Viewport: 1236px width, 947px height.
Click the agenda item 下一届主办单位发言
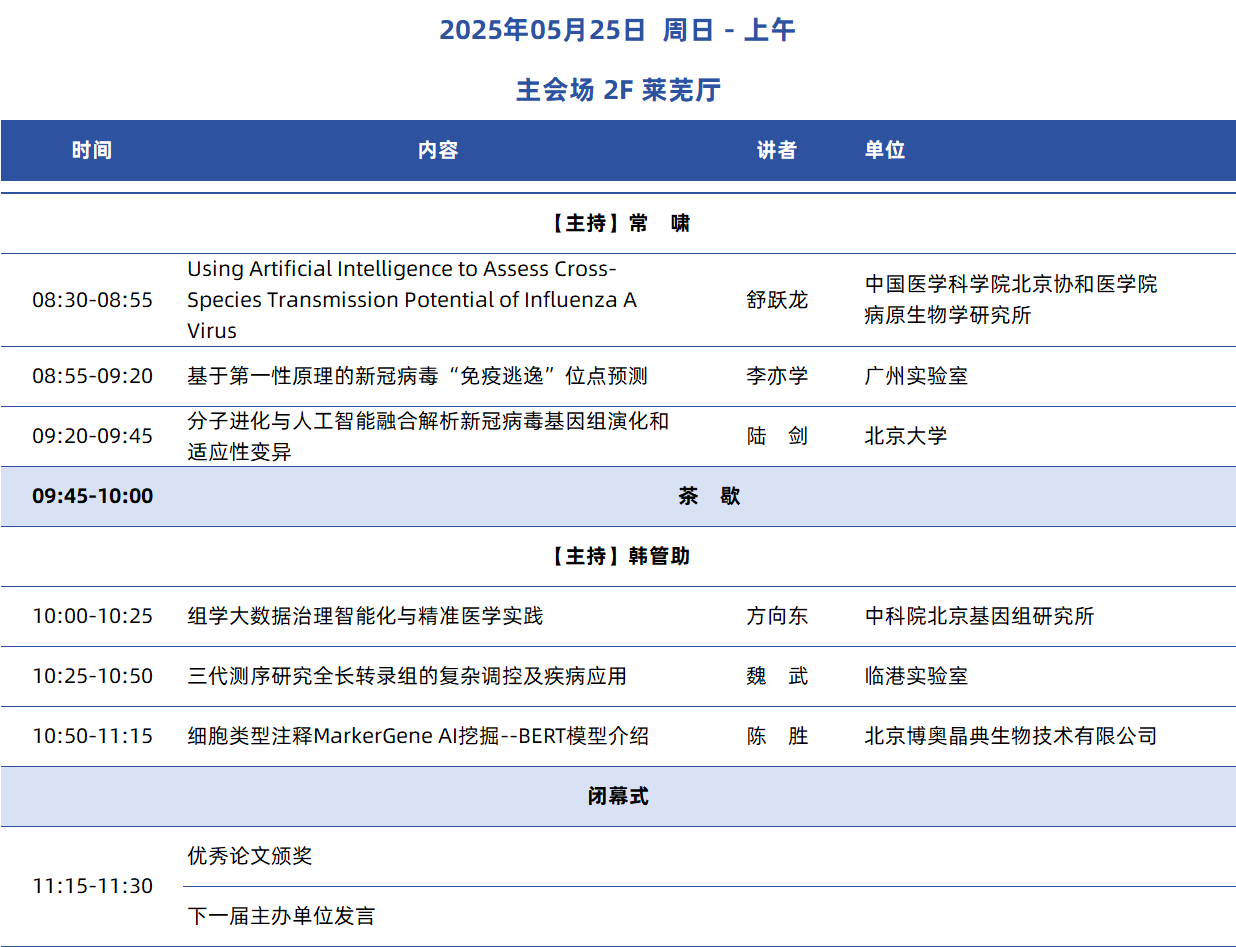pos(281,916)
